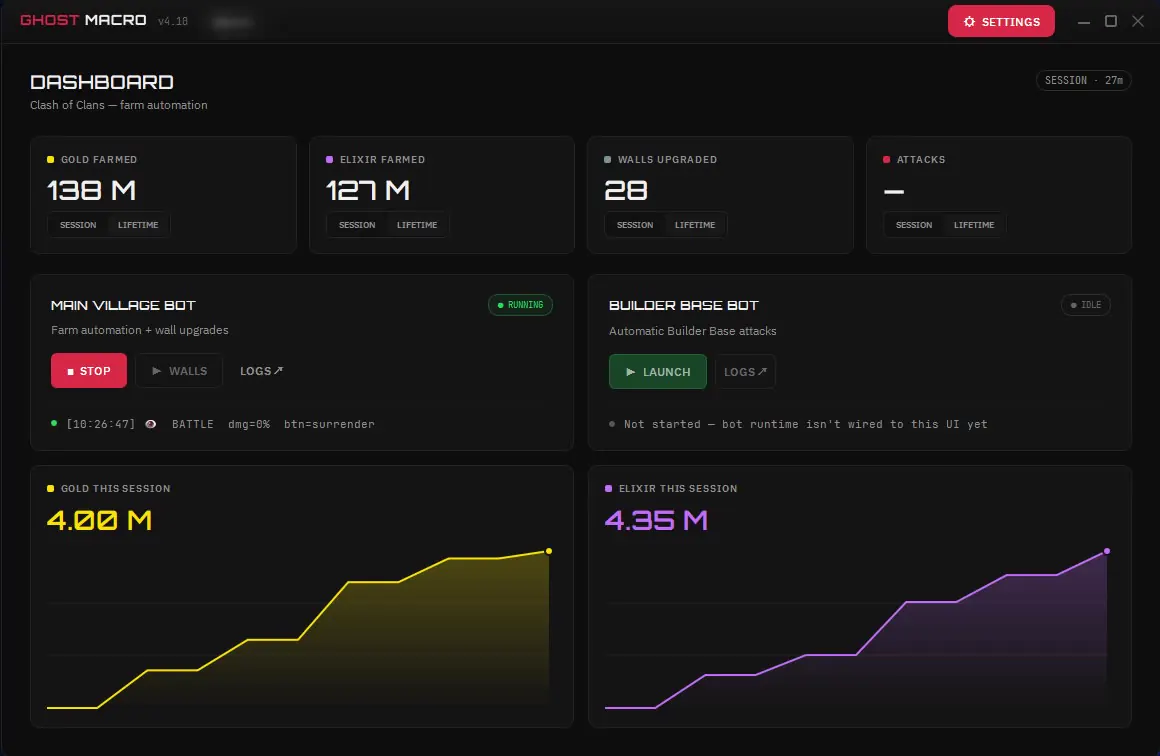Click the blurred label beside v4.18
This screenshot has height=756, width=1160.
[232, 22]
